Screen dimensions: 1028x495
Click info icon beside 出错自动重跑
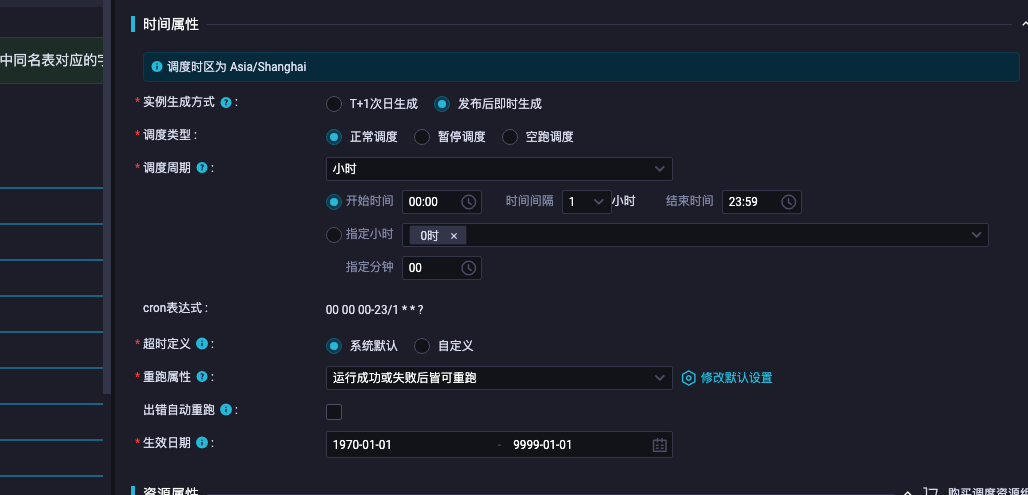(226, 410)
